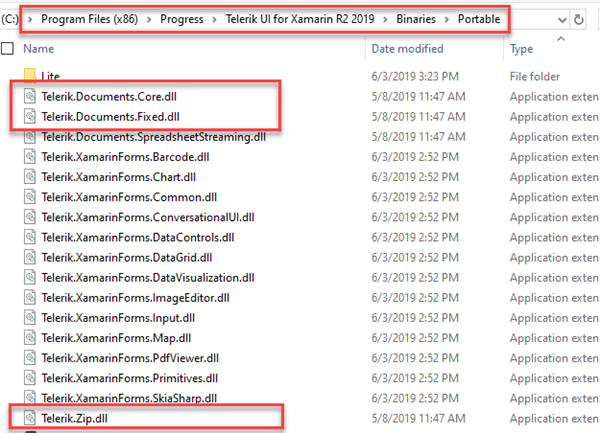This screenshot has height=433, width=600.
Task: Click the Telerik.XamarinForms.DataVisualization.dll file icon
Action: [x=30, y=277]
